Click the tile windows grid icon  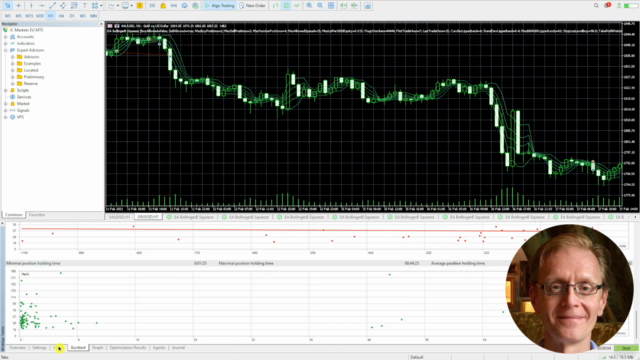point(331,6)
